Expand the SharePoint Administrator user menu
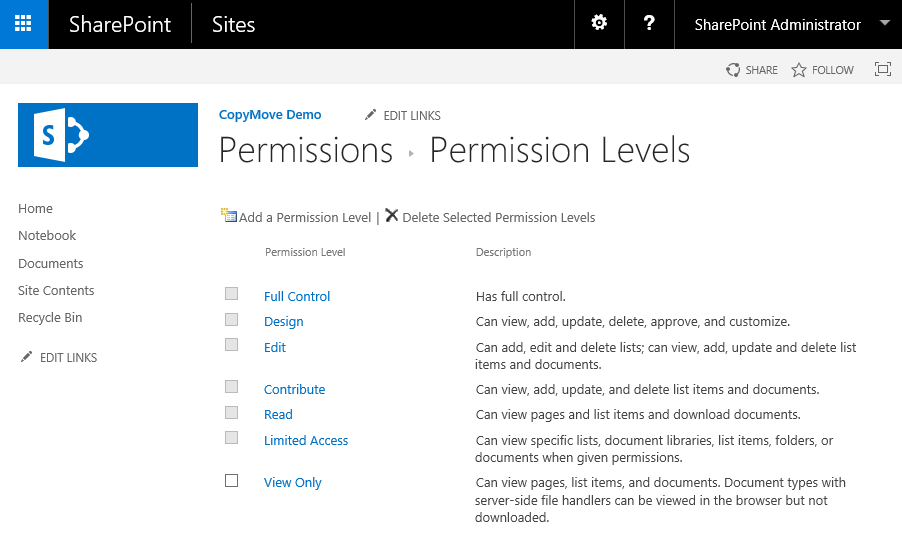The height and width of the screenshot is (537, 902). pyautogui.click(x=884, y=24)
